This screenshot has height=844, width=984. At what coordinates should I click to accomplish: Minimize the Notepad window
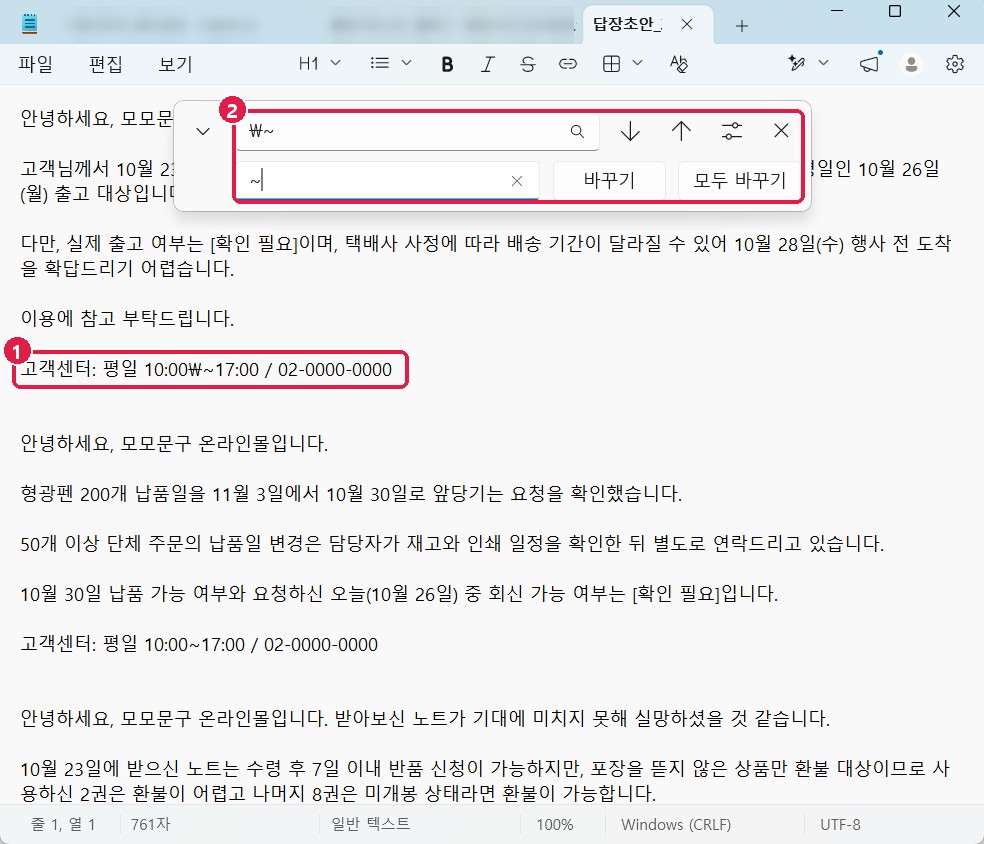[x=837, y=11]
